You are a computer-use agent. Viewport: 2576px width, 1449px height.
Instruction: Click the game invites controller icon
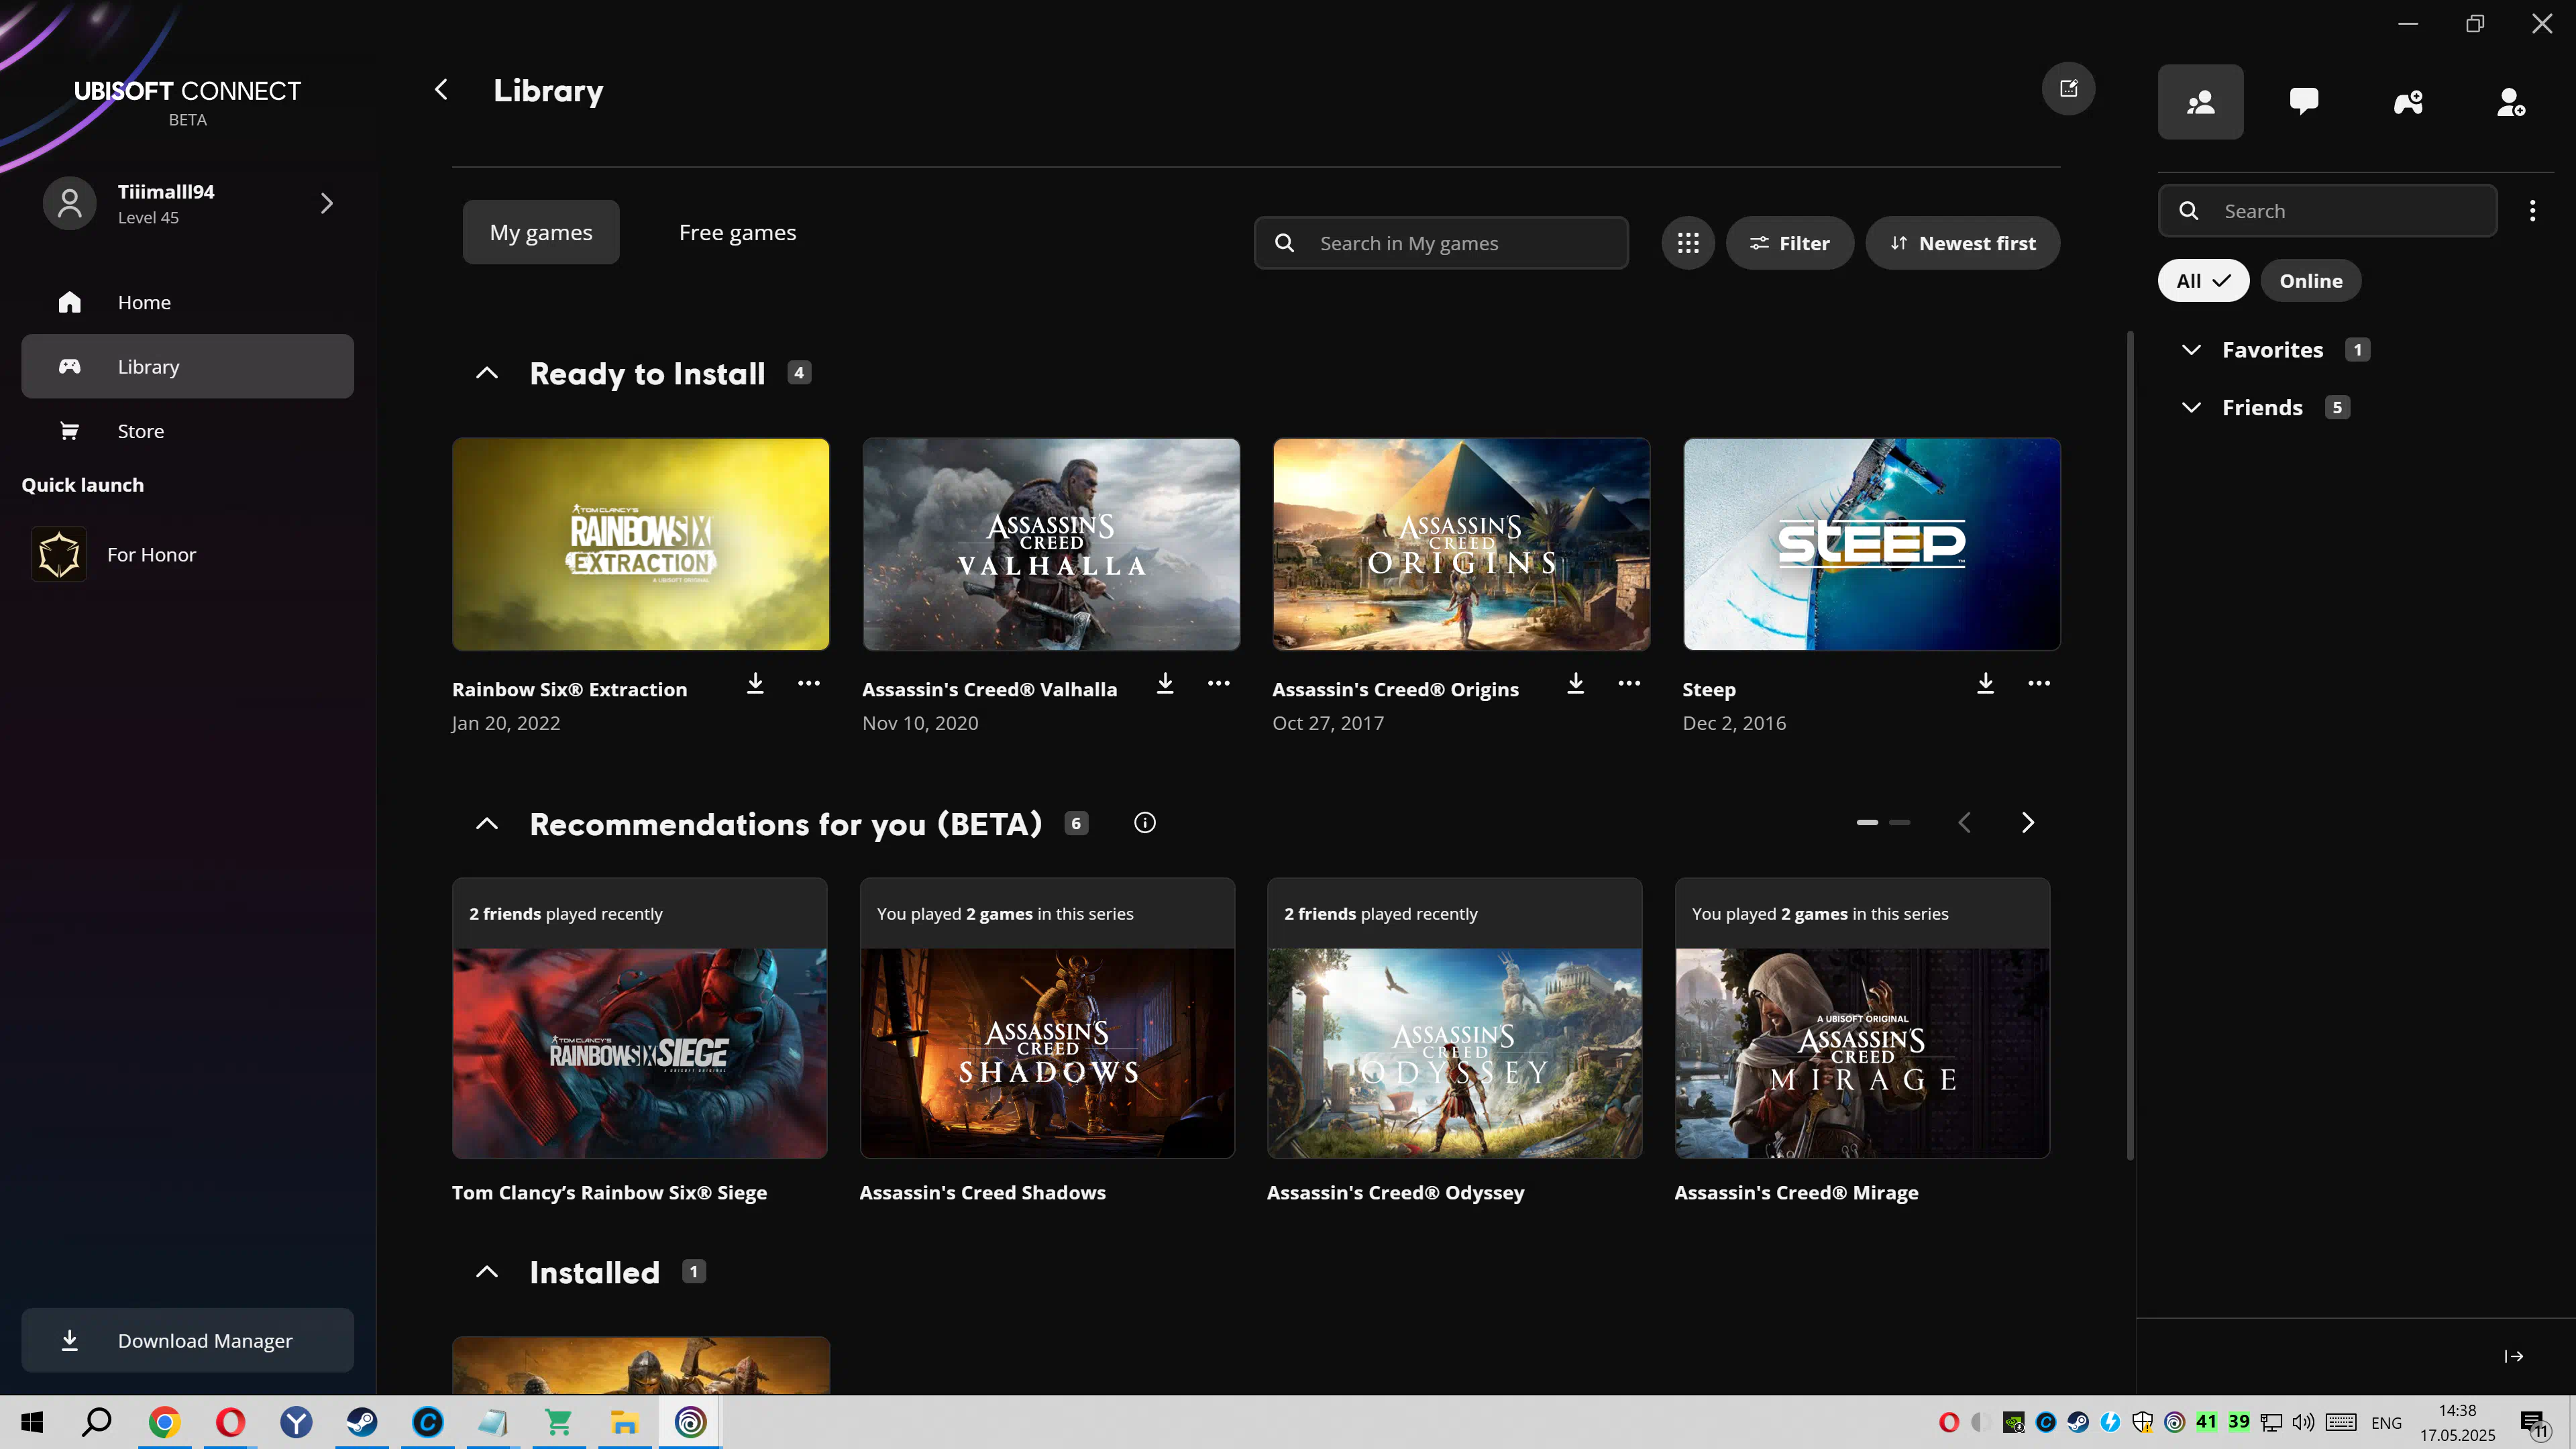tap(2408, 102)
